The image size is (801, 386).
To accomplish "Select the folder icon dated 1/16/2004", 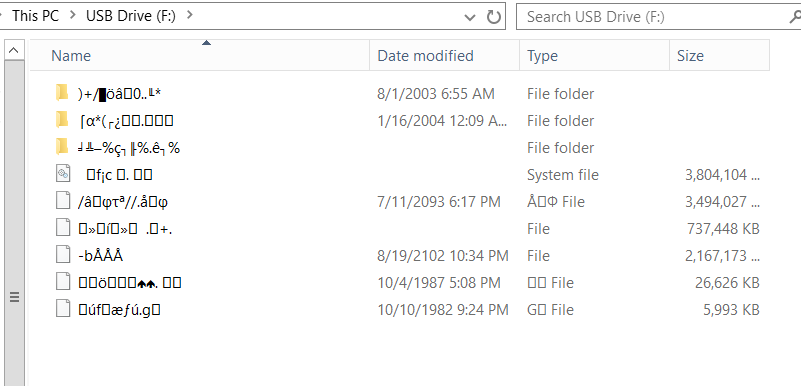I will tap(62, 120).
